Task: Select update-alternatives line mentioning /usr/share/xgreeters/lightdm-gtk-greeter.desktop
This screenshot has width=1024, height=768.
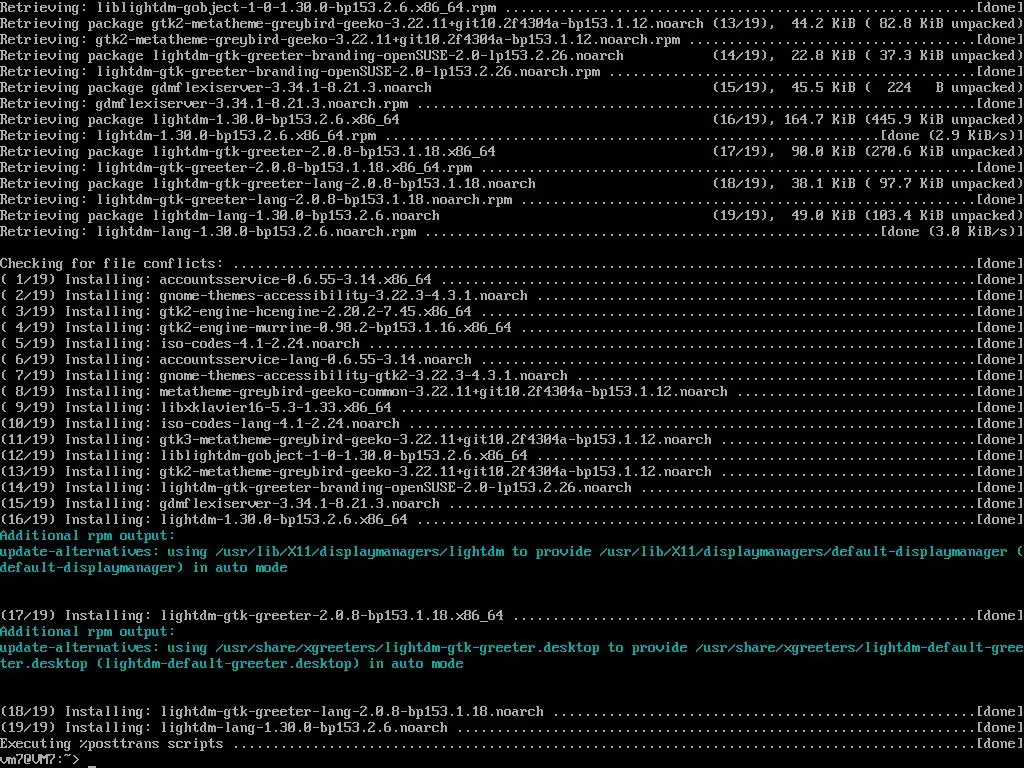Action: 512,648
